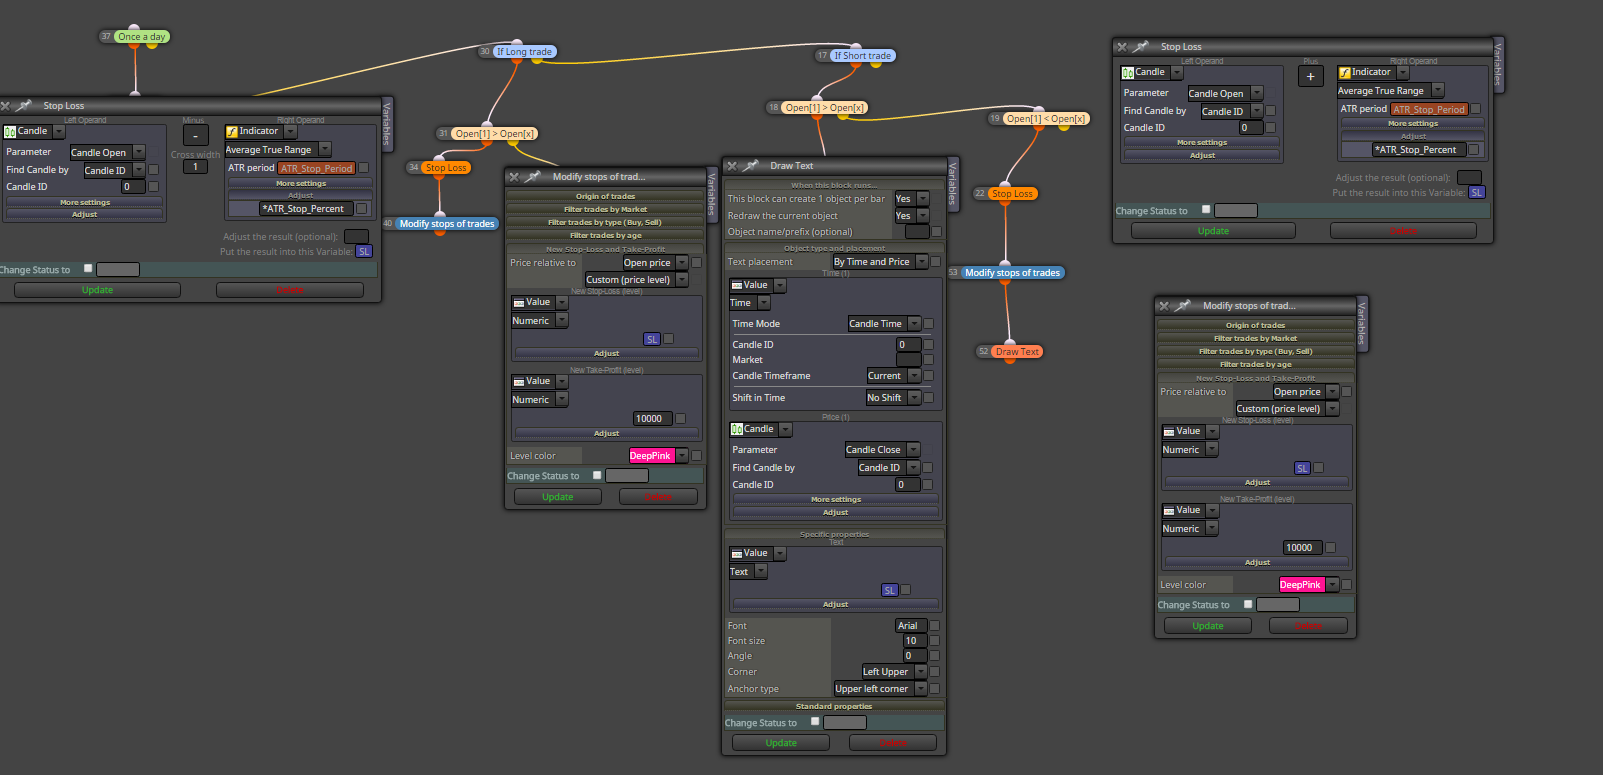The width and height of the screenshot is (1603, 775).
Task: Click More settings in the Draw Text Price section
Action: pos(836,499)
